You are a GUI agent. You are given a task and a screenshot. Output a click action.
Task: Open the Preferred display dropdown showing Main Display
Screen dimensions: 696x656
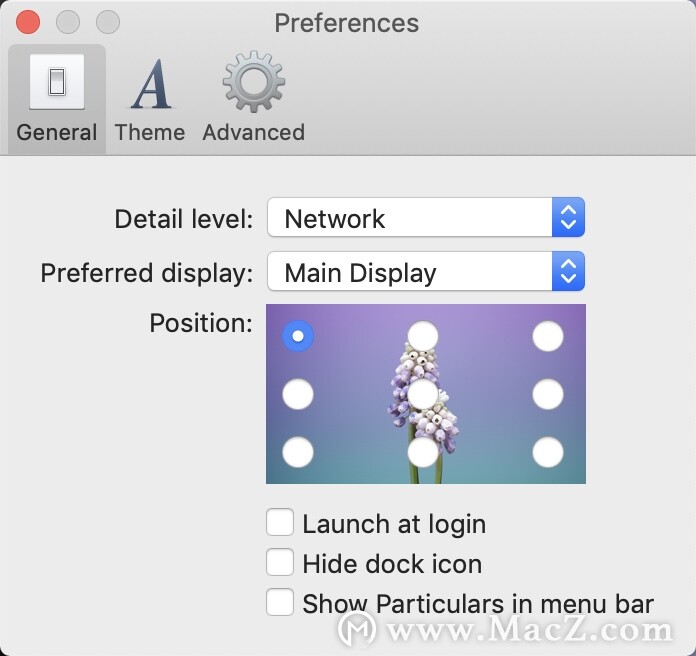[x=426, y=271]
